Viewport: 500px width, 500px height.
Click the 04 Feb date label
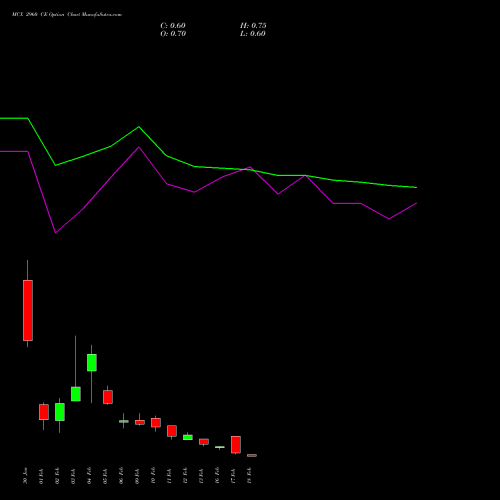point(89,476)
